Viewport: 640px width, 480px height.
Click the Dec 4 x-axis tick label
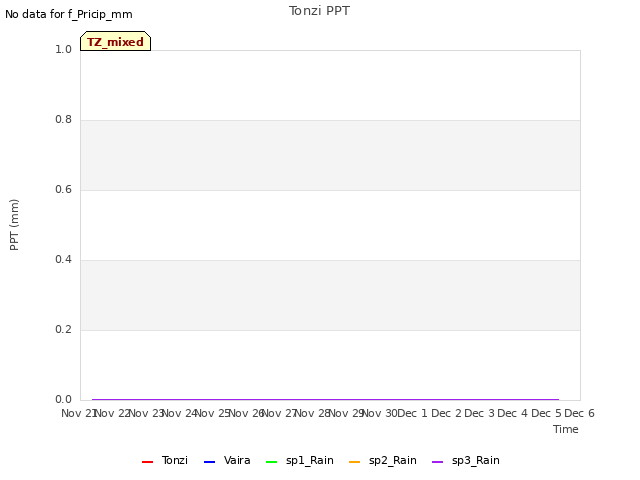(x=513, y=413)
